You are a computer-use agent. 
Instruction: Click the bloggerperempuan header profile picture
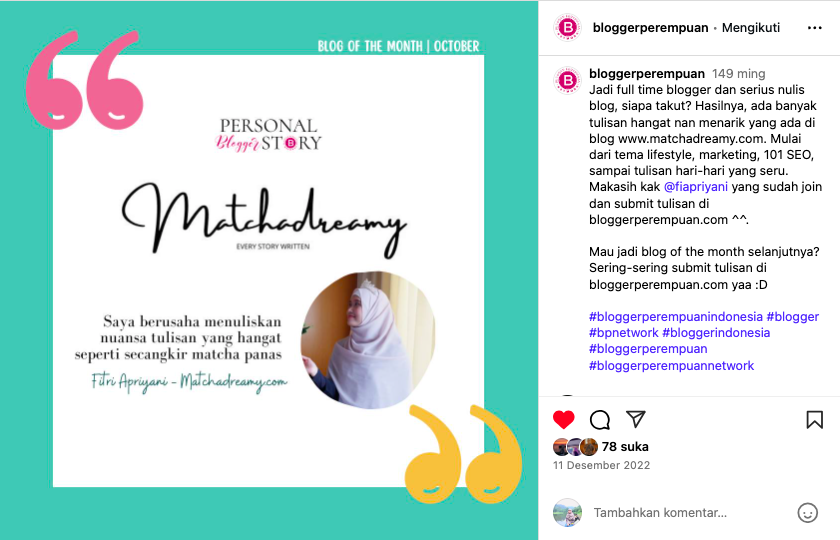pyautogui.click(x=568, y=27)
